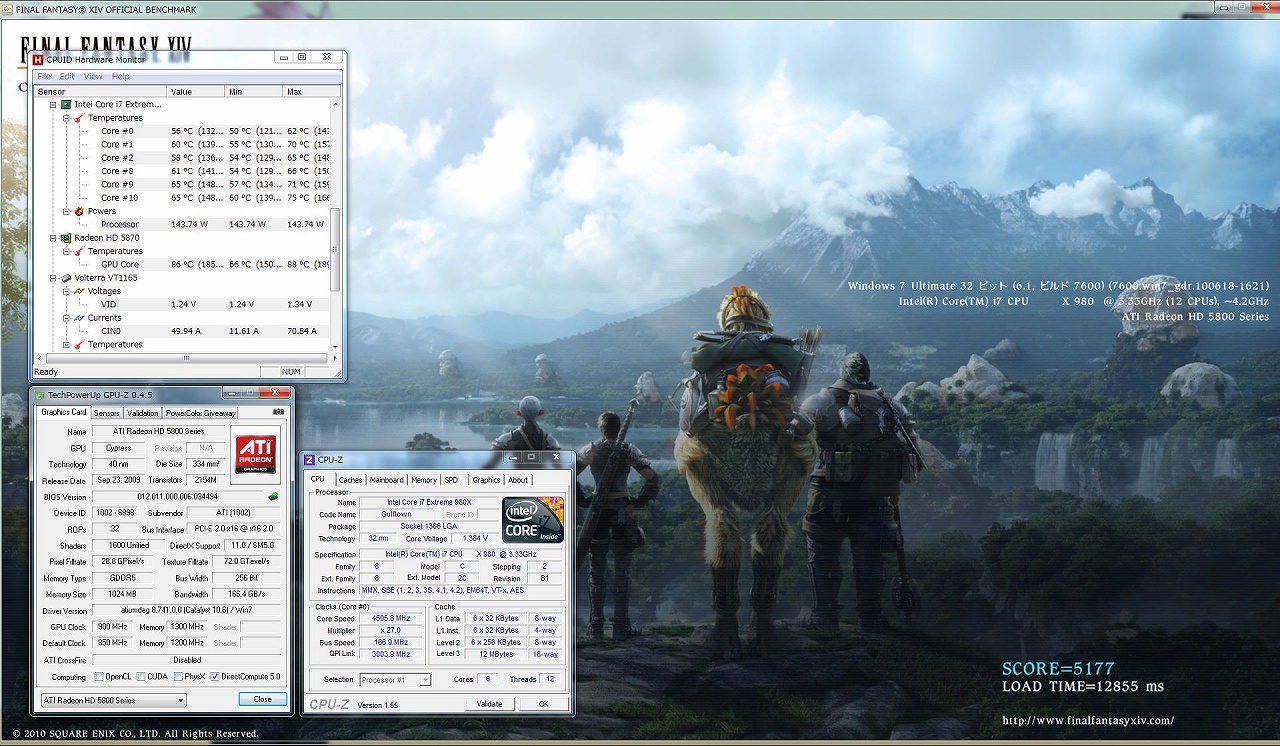Open the PowerColor Giveaway tab in GPU-Z

coord(200,413)
